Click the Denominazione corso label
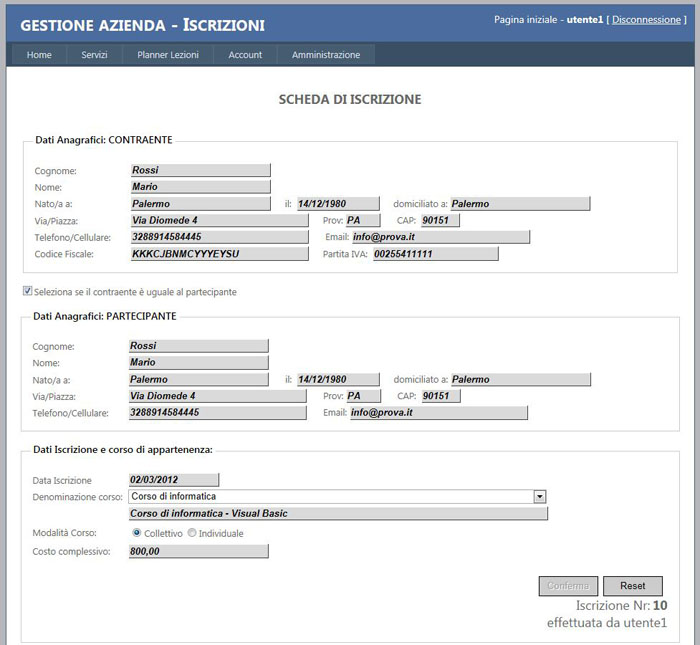 point(77,497)
